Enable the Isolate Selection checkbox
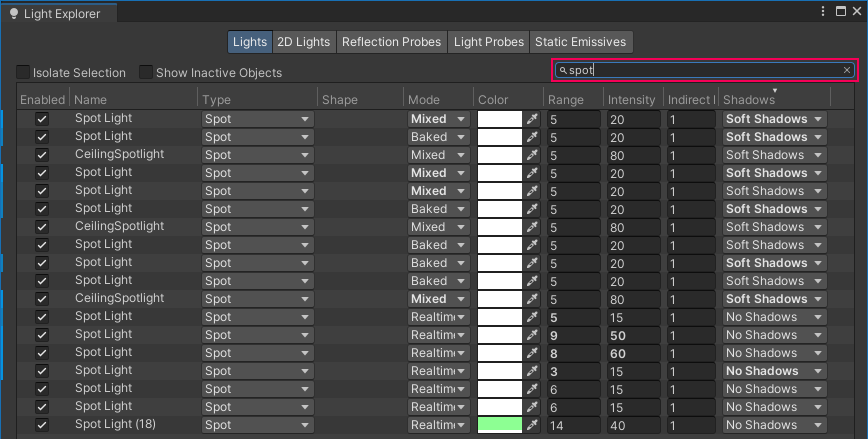The image size is (868, 439). pos(23,72)
